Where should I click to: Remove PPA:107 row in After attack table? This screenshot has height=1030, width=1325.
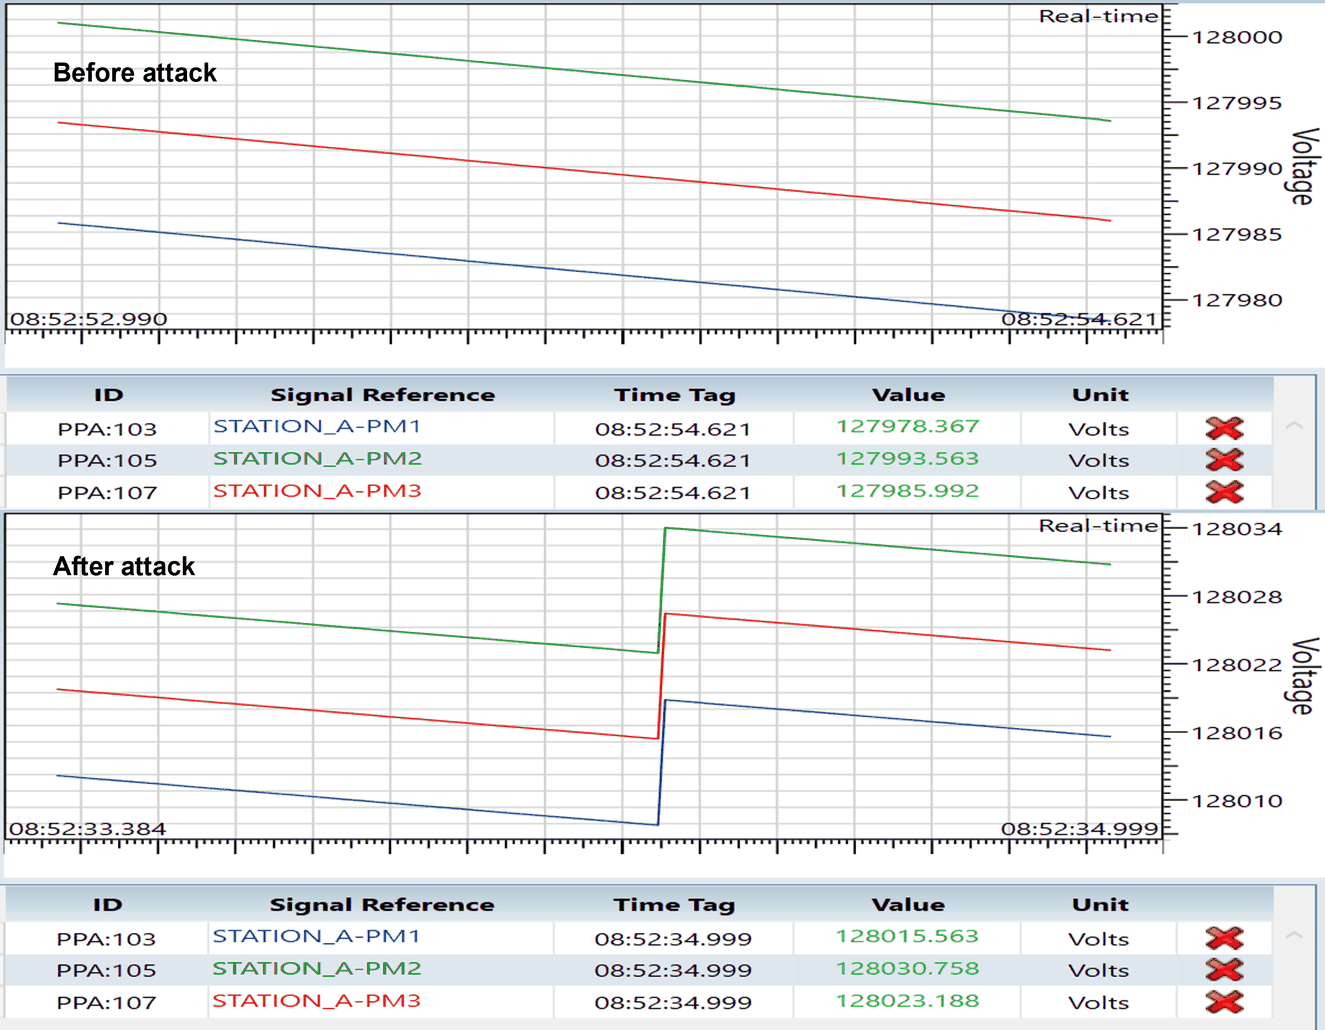[1224, 1002]
